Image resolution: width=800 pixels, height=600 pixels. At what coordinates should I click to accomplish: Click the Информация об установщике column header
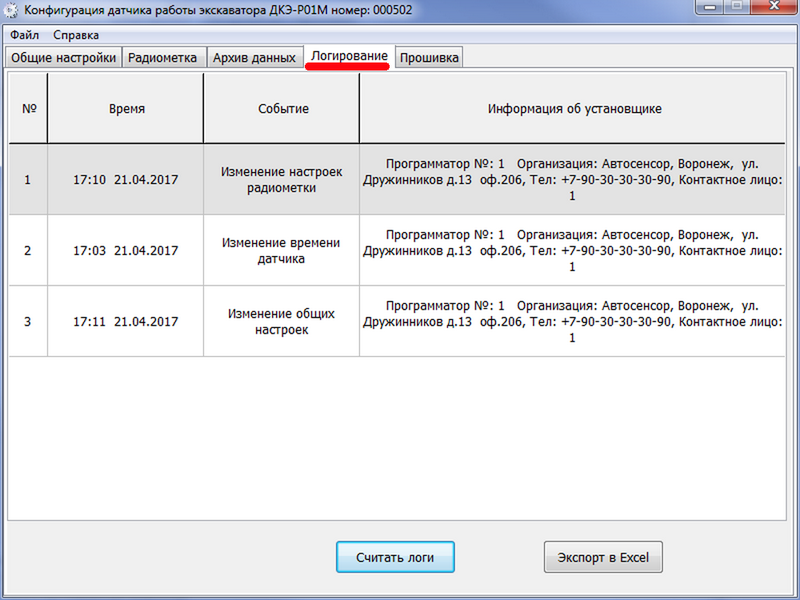coord(573,108)
